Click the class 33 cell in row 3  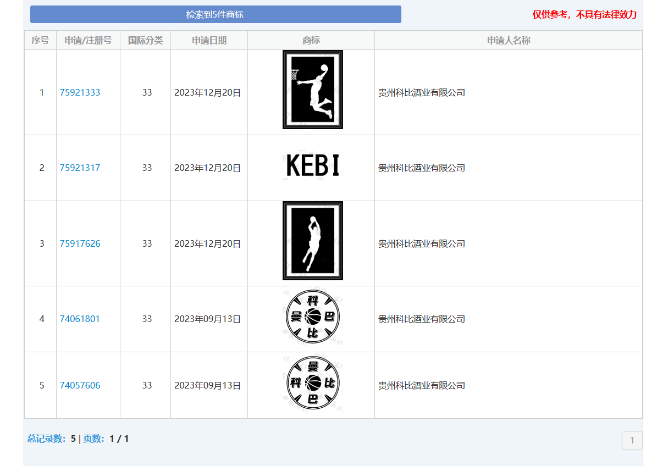[147, 244]
